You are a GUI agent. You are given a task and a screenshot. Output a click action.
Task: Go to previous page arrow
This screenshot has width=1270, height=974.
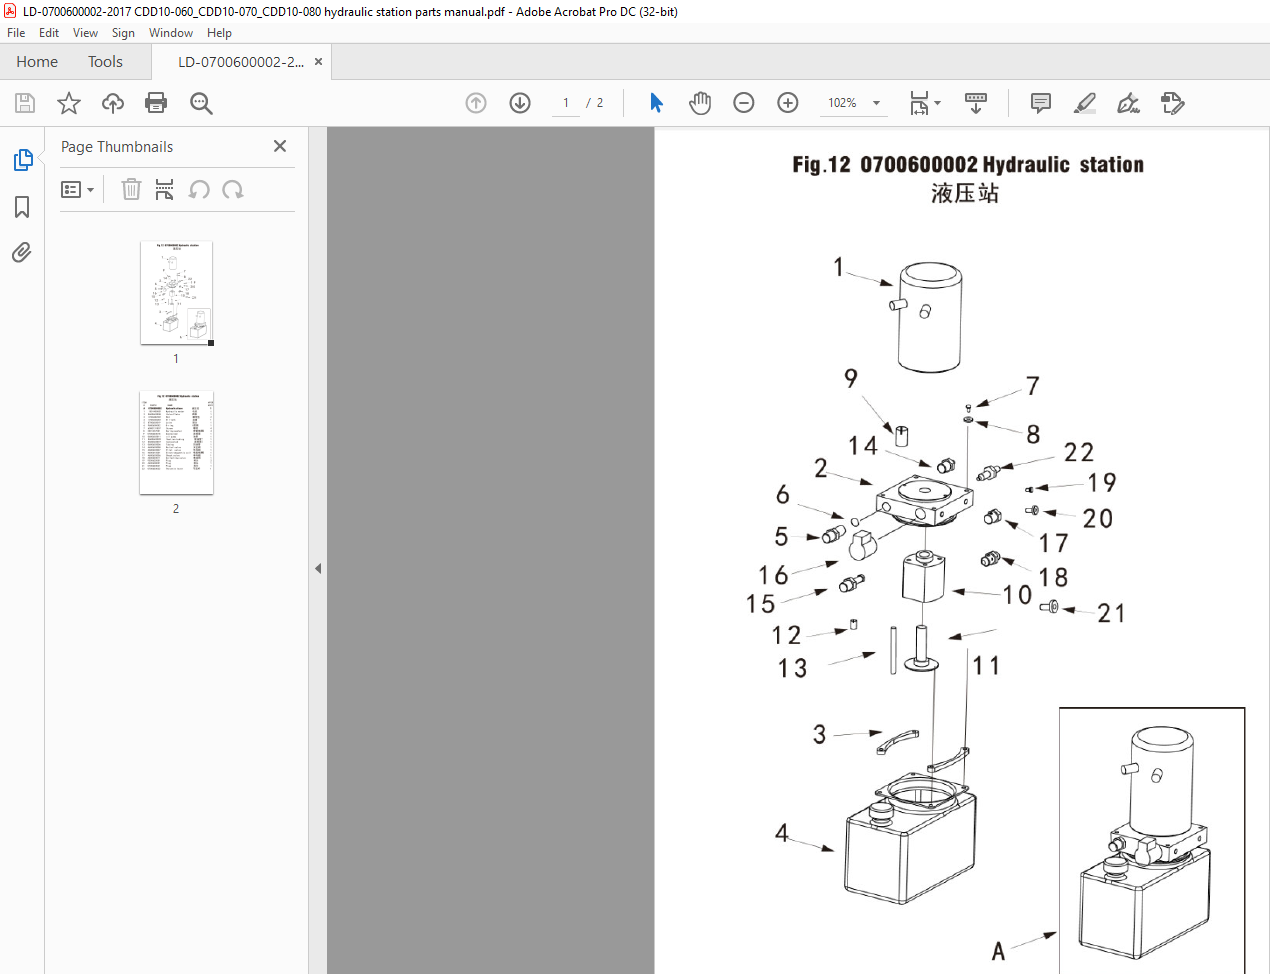coord(476,103)
